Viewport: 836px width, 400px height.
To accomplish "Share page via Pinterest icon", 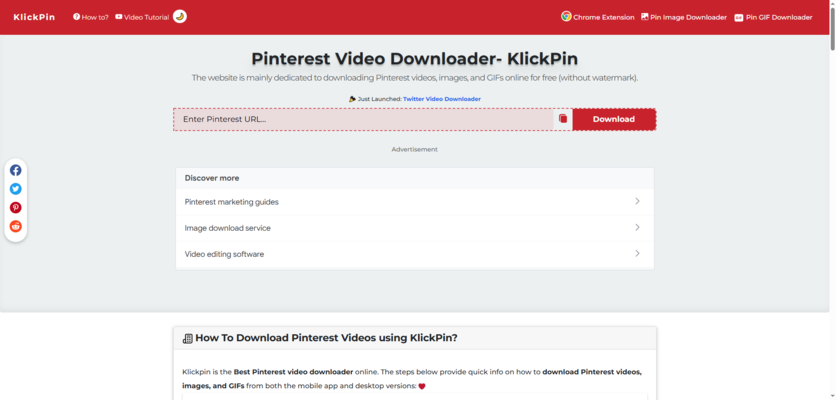I will click(16, 208).
